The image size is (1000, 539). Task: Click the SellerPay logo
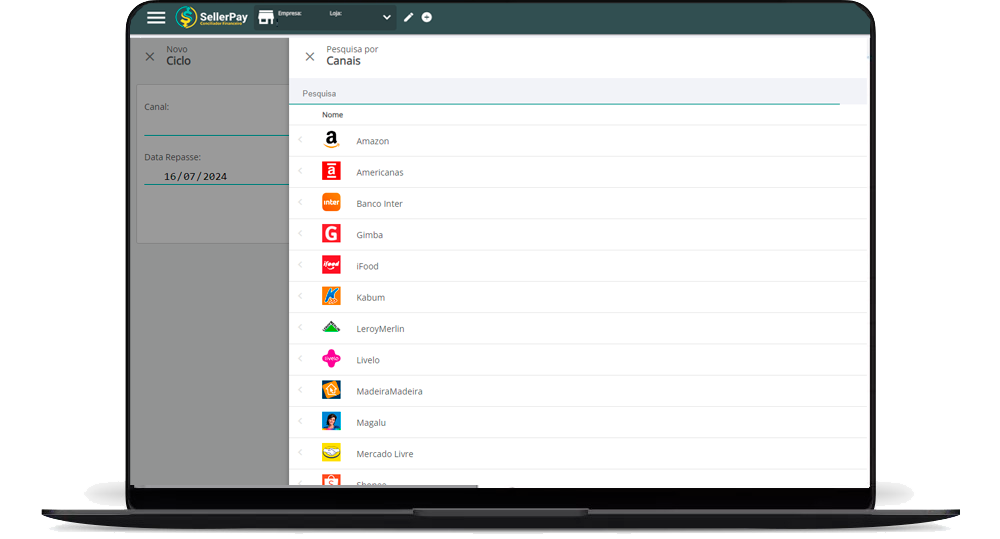click(x=212, y=17)
